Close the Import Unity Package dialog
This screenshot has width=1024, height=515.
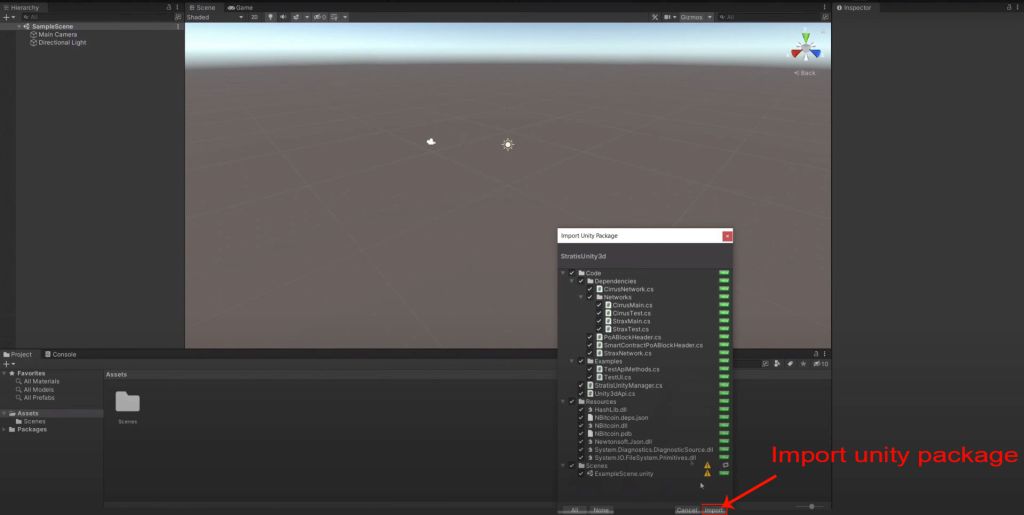pos(727,236)
